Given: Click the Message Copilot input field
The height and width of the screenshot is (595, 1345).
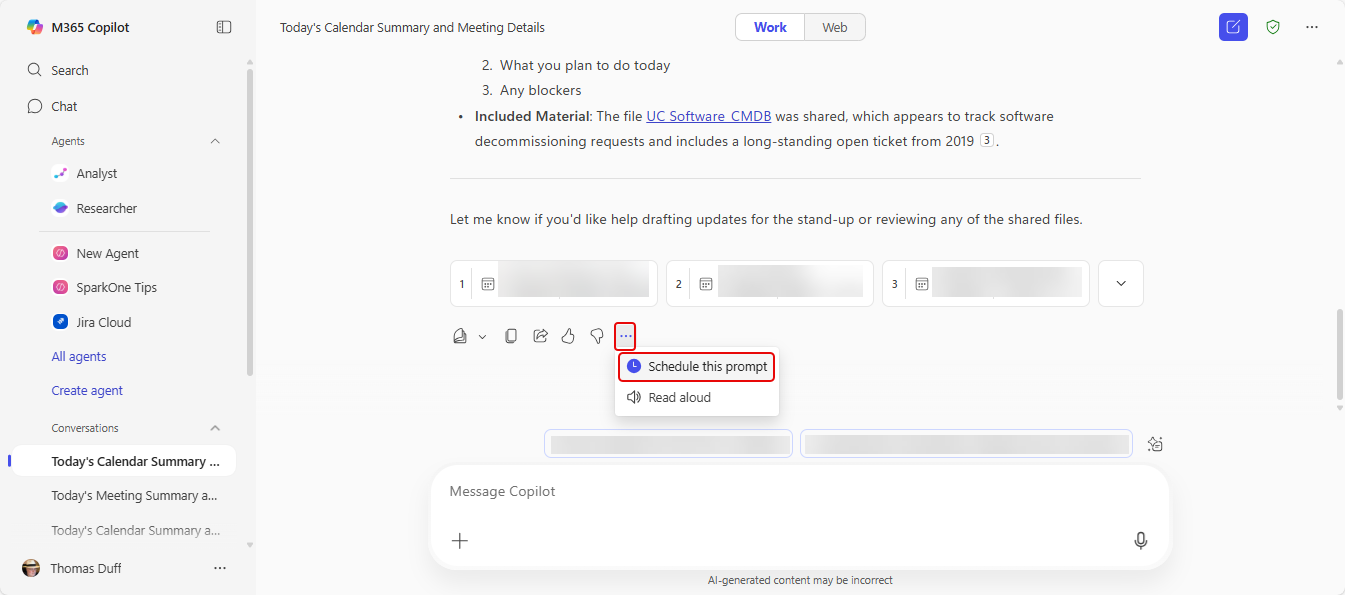Looking at the screenshot, I should click(780, 492).
